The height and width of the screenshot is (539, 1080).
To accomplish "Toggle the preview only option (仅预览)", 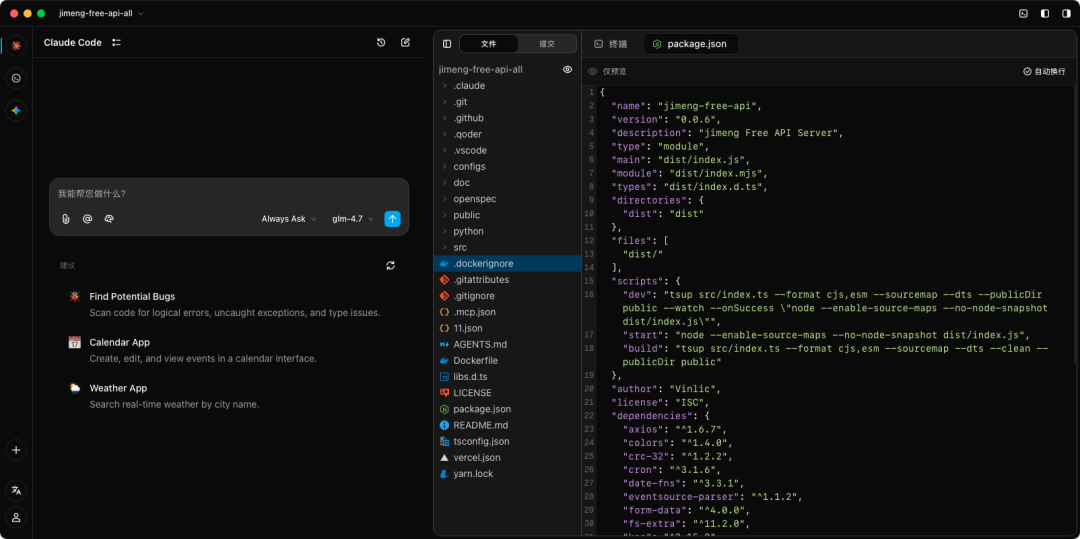I will tap(608, 72).
